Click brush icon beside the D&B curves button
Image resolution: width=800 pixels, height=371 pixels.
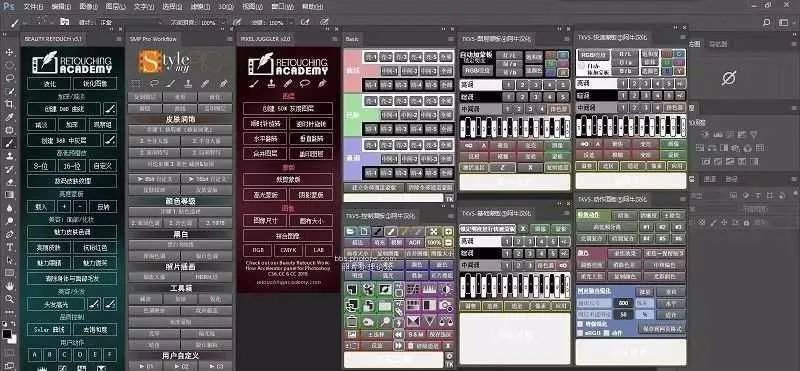(110, 109)
